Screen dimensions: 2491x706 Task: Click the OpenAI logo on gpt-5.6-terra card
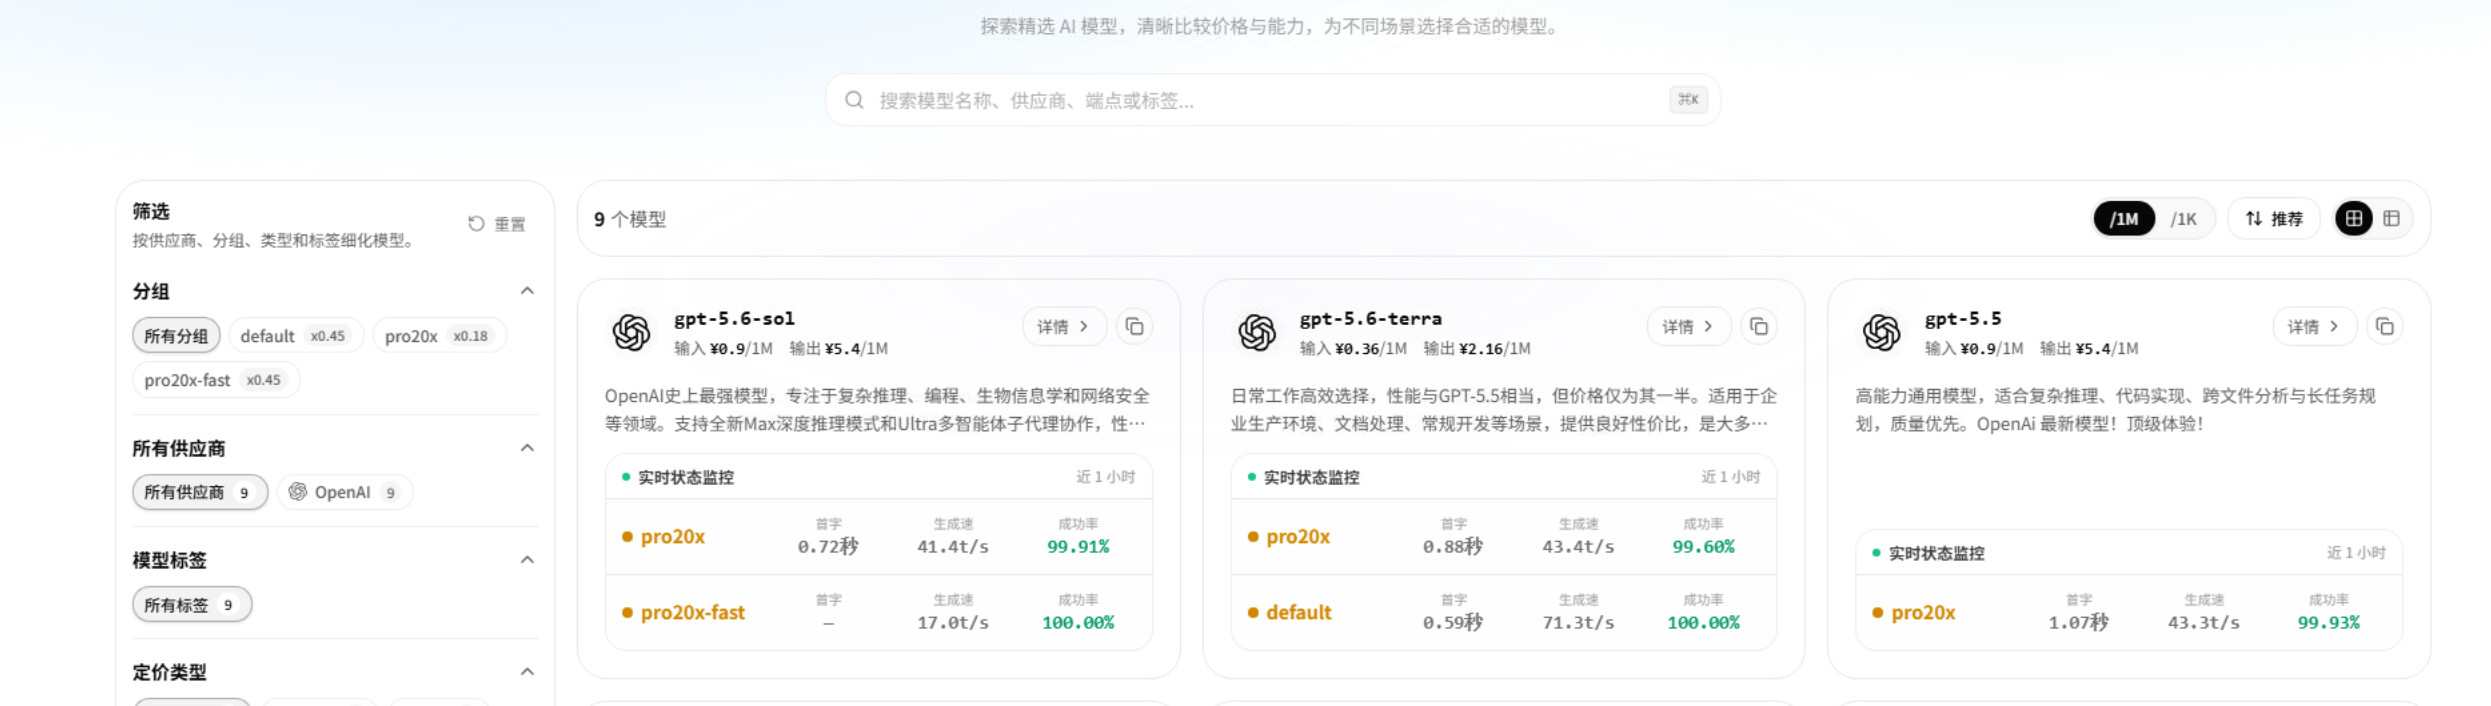click(1257, 332)
